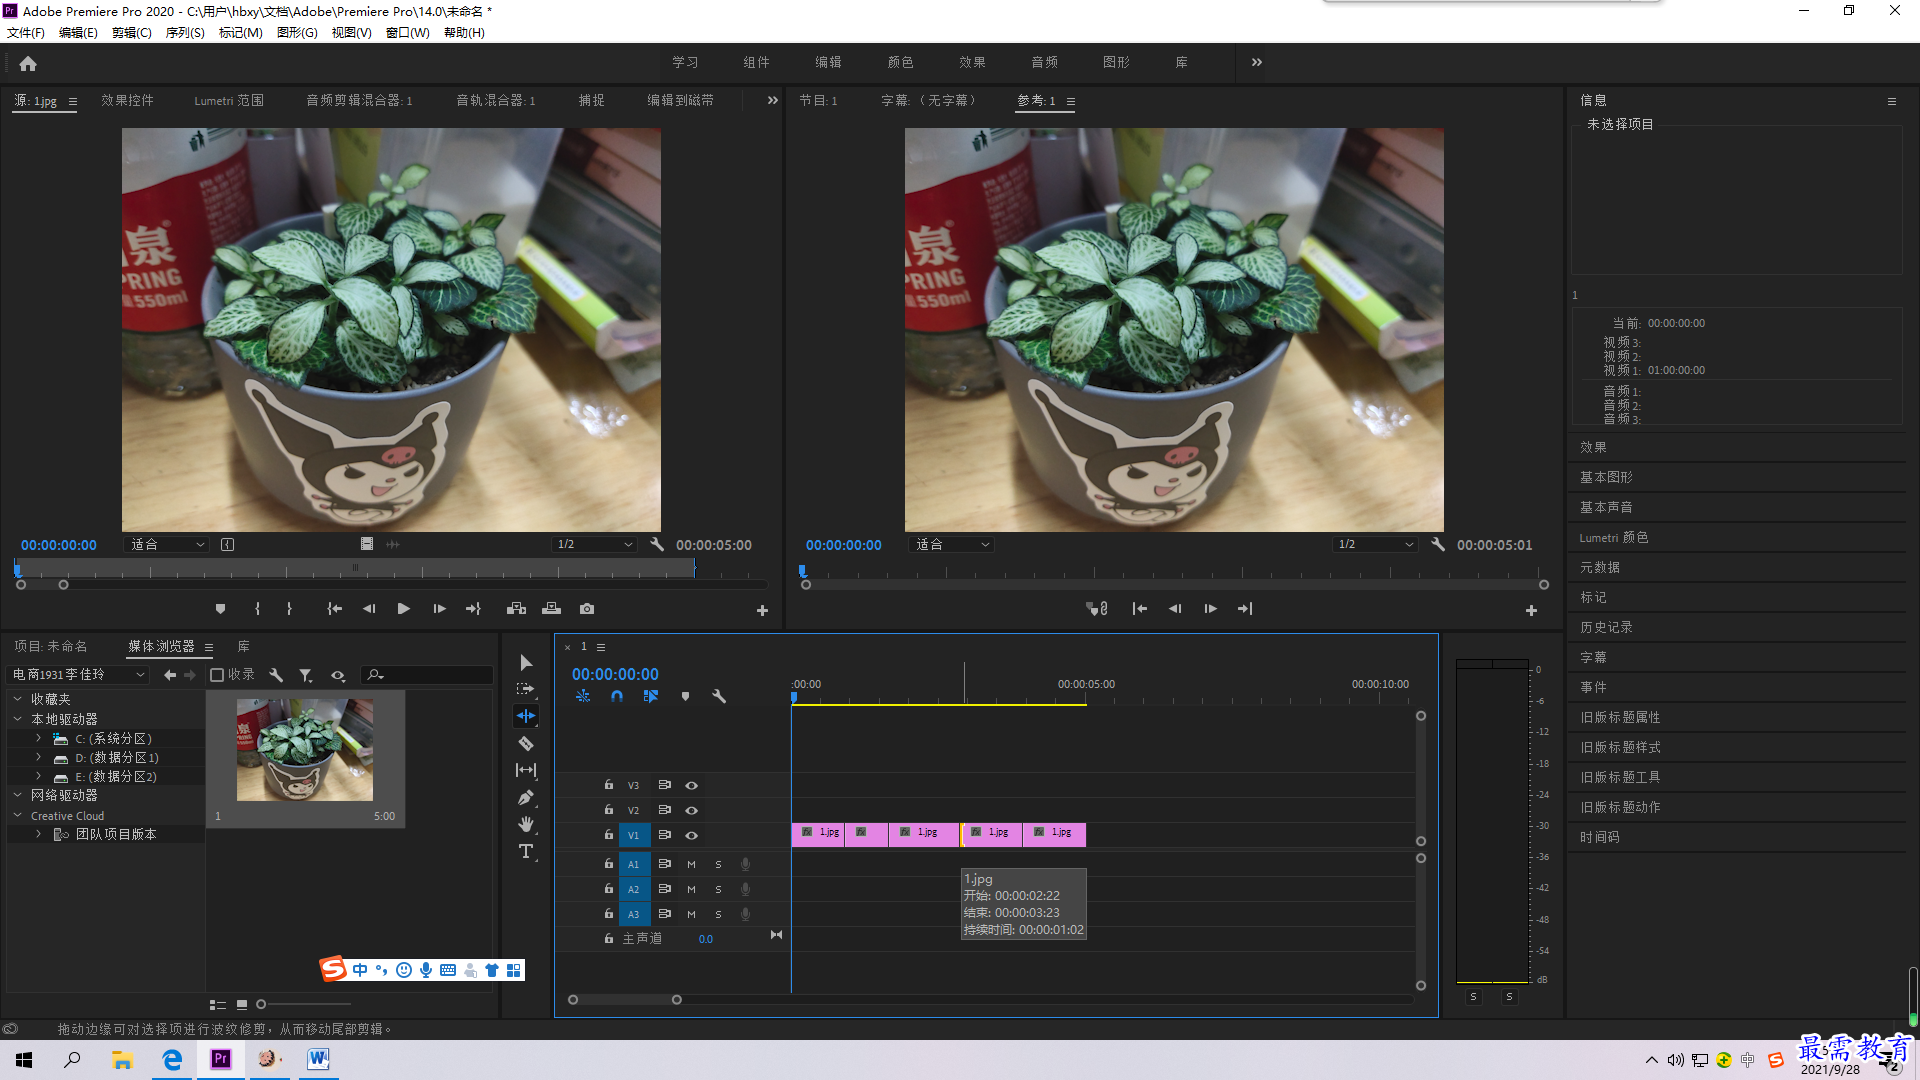Image resolution: width=1920 pixels, height=1080 pixels.
Task: Mute audio track A1
Action: pyautogui.click(x=691, y=864)
